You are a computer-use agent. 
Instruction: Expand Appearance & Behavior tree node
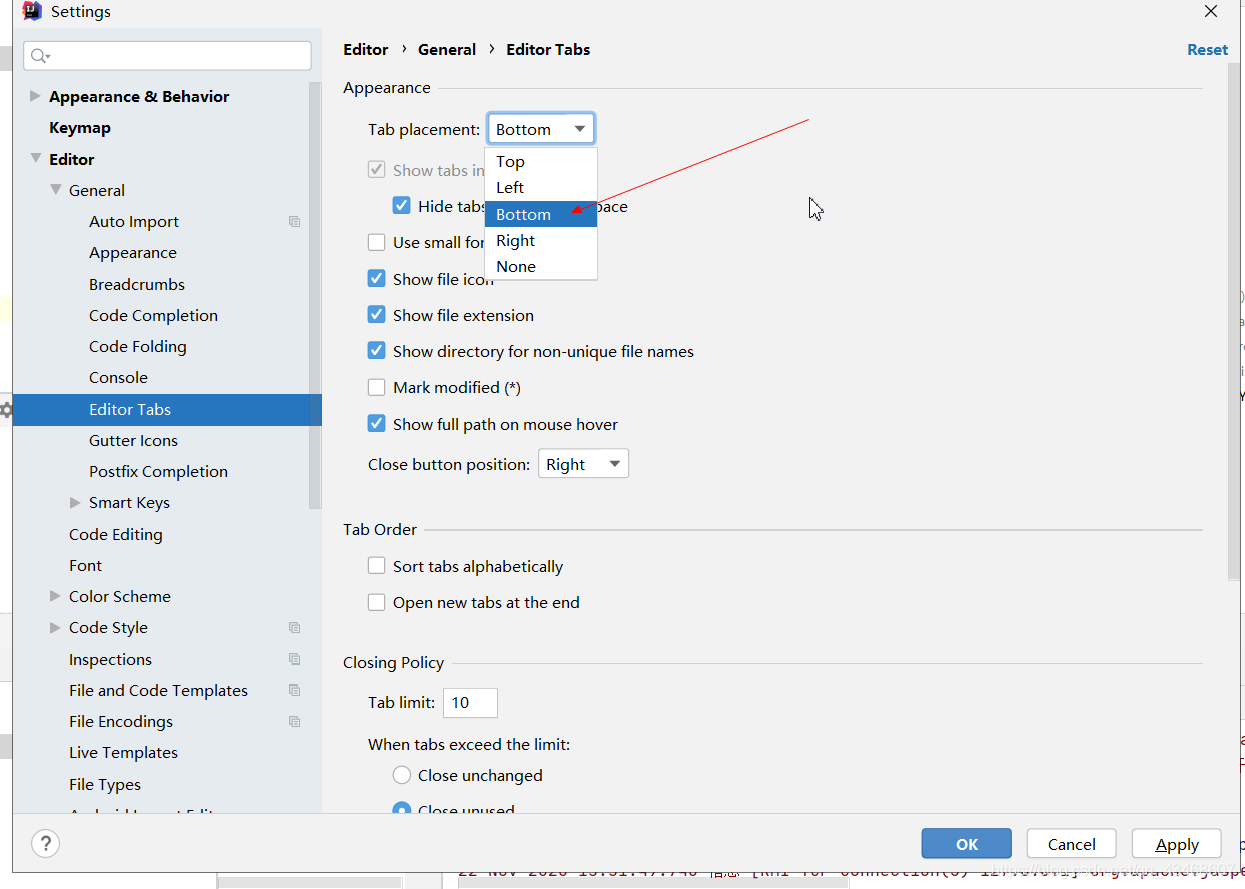(36, 96)
